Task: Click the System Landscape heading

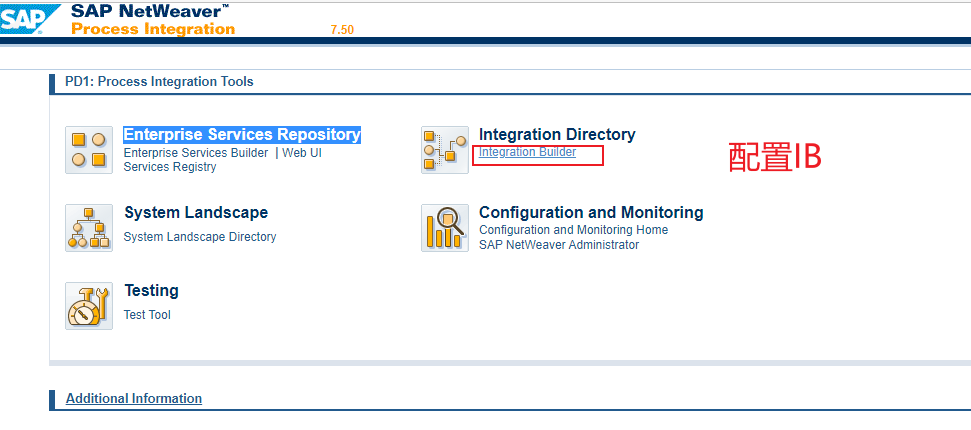Action: tap(196, 212)
